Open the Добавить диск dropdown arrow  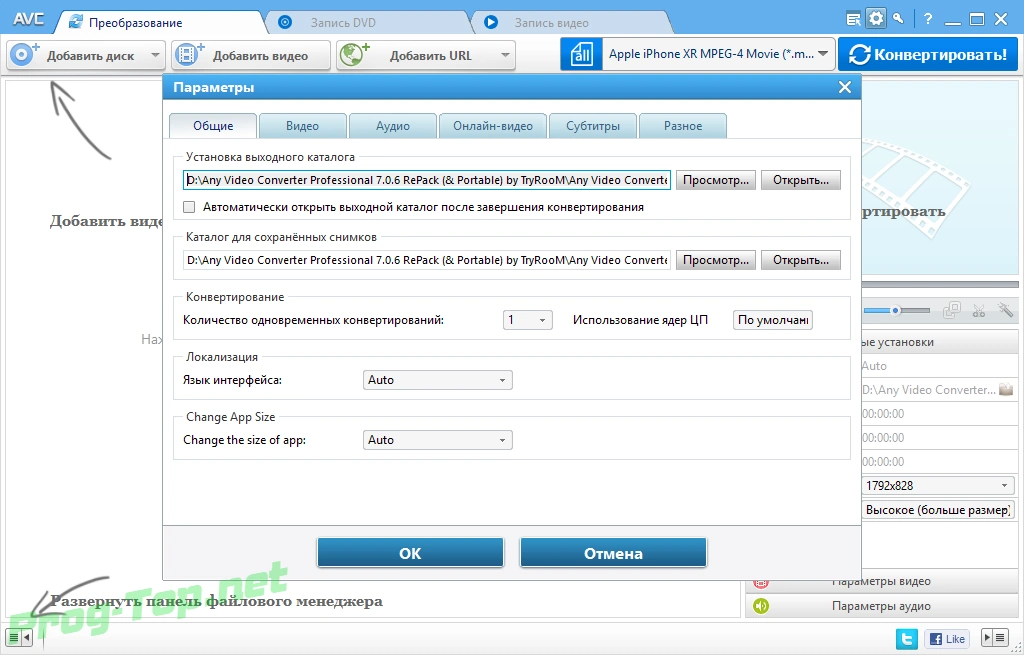click(155, 56)
